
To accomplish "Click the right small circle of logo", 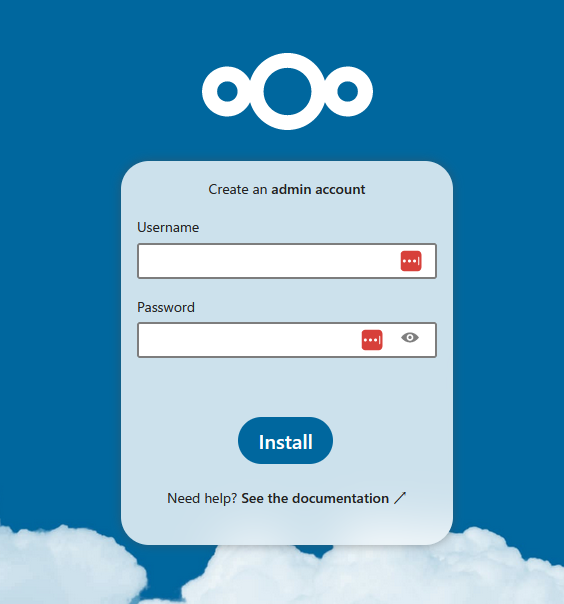I will tap(347, 91).
